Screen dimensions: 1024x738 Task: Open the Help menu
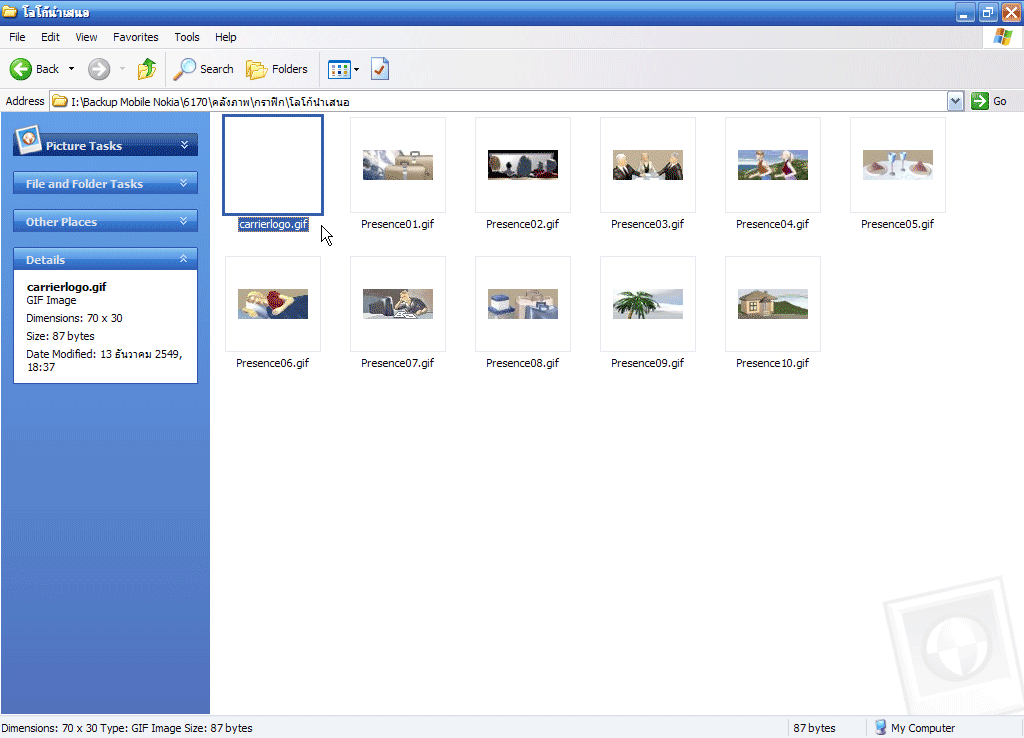(x=226, y=37)
